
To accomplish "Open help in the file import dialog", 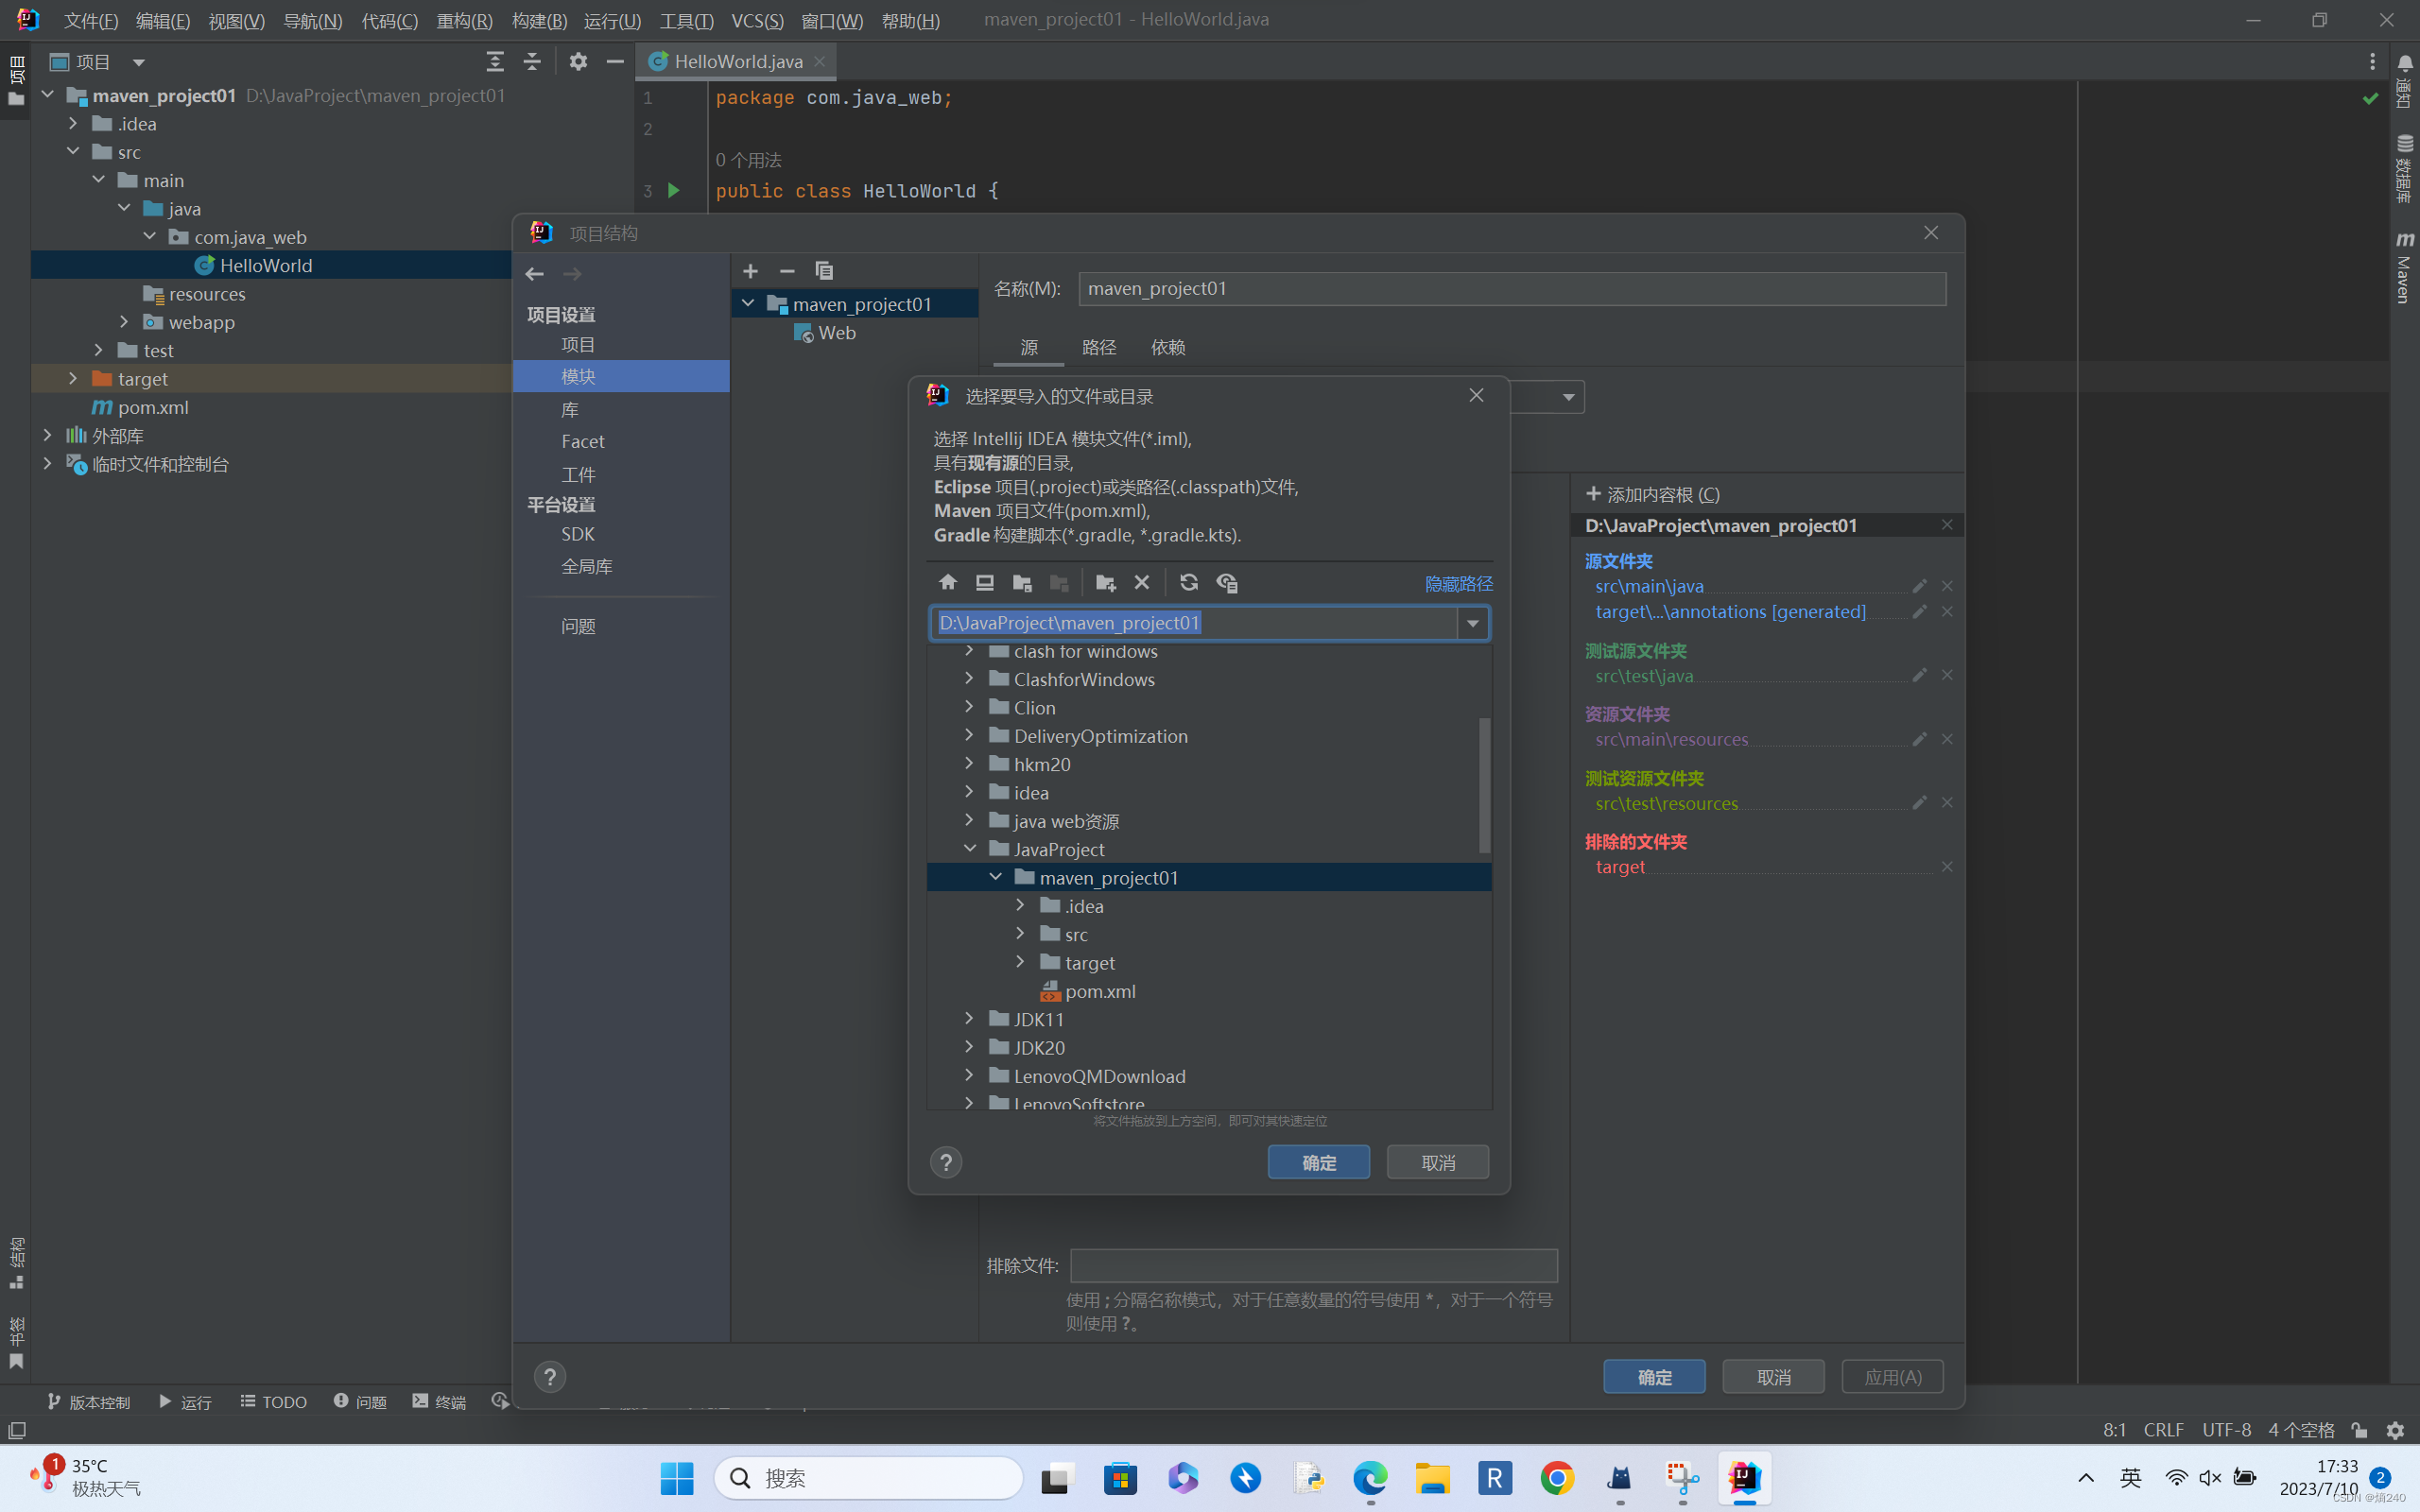I will [x=945, y=1162].
